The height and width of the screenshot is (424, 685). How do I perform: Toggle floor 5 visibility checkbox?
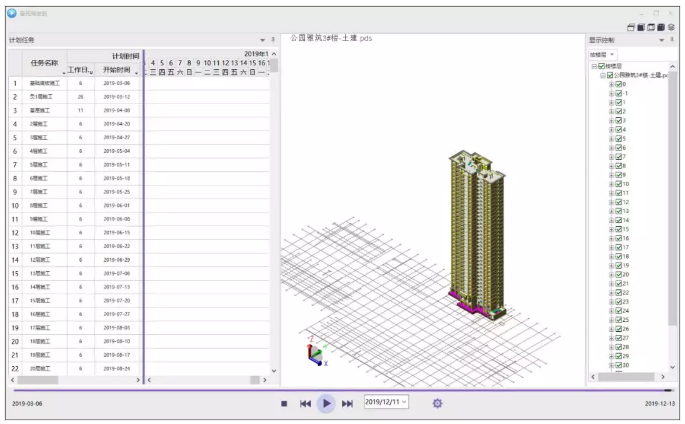coord(618,139)
